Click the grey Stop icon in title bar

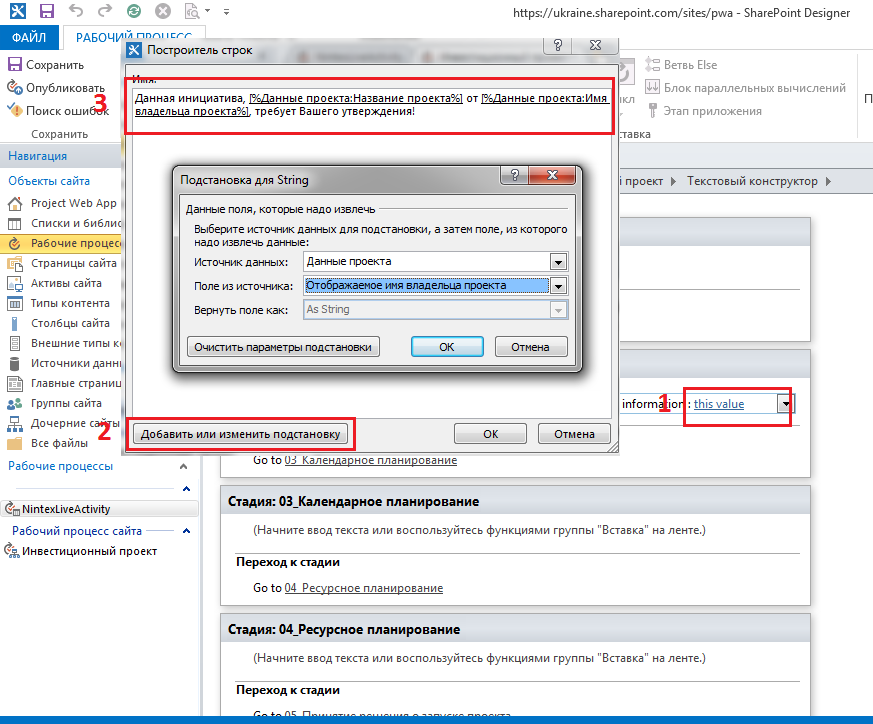pyautogui.click(x=163, y=11)
